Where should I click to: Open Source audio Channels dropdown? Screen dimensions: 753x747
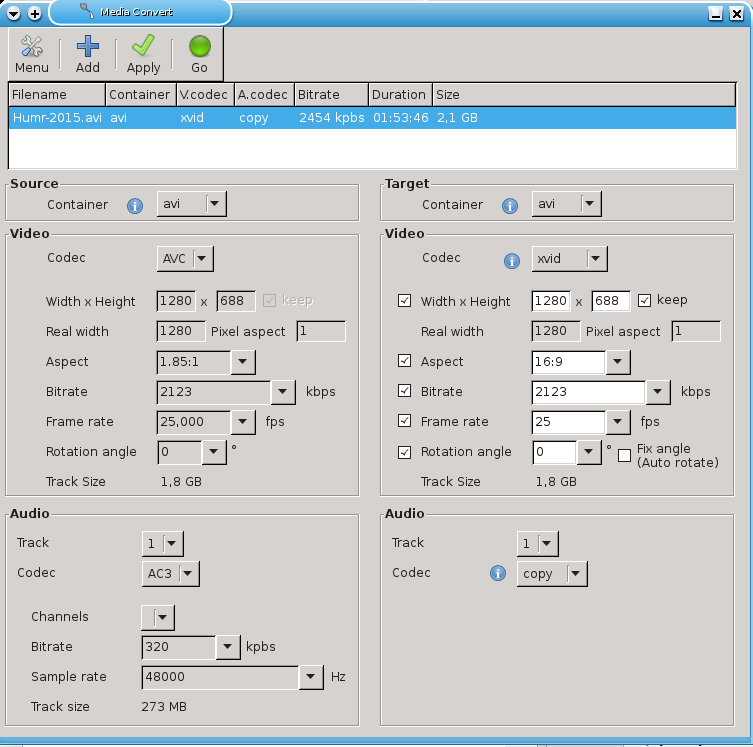[158, 617]
